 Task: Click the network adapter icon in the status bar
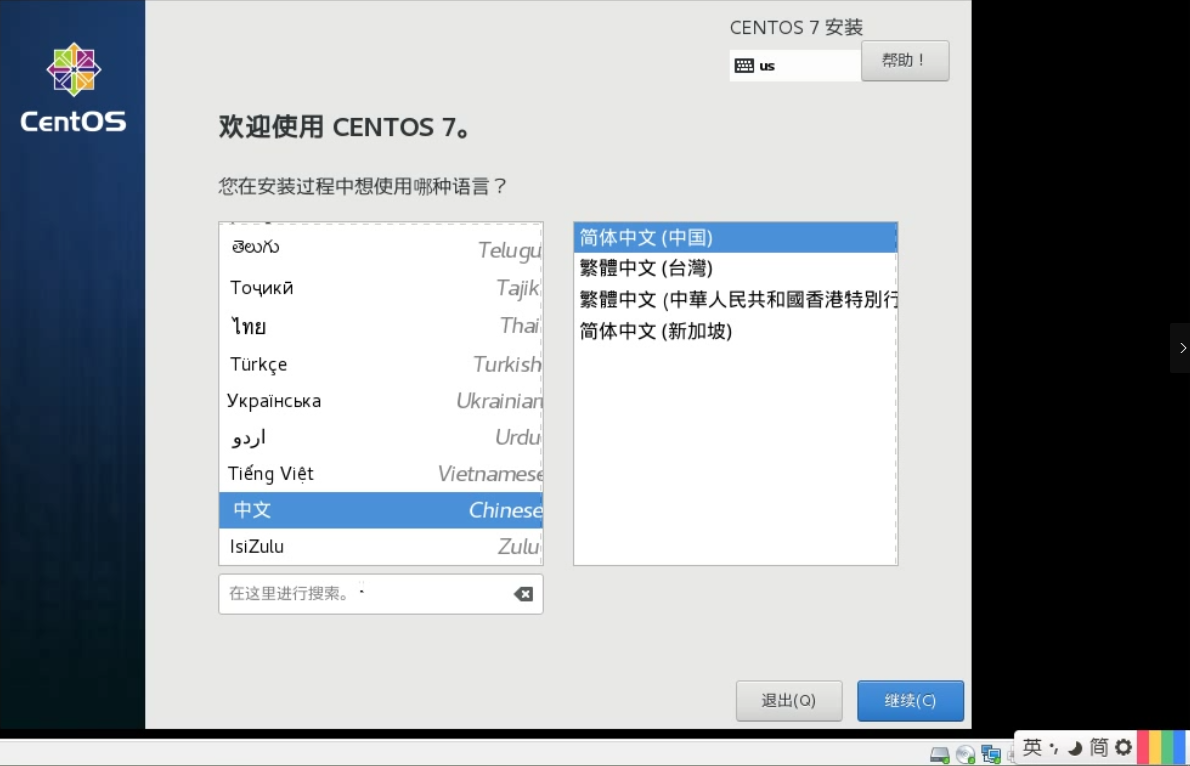point(991,754)
